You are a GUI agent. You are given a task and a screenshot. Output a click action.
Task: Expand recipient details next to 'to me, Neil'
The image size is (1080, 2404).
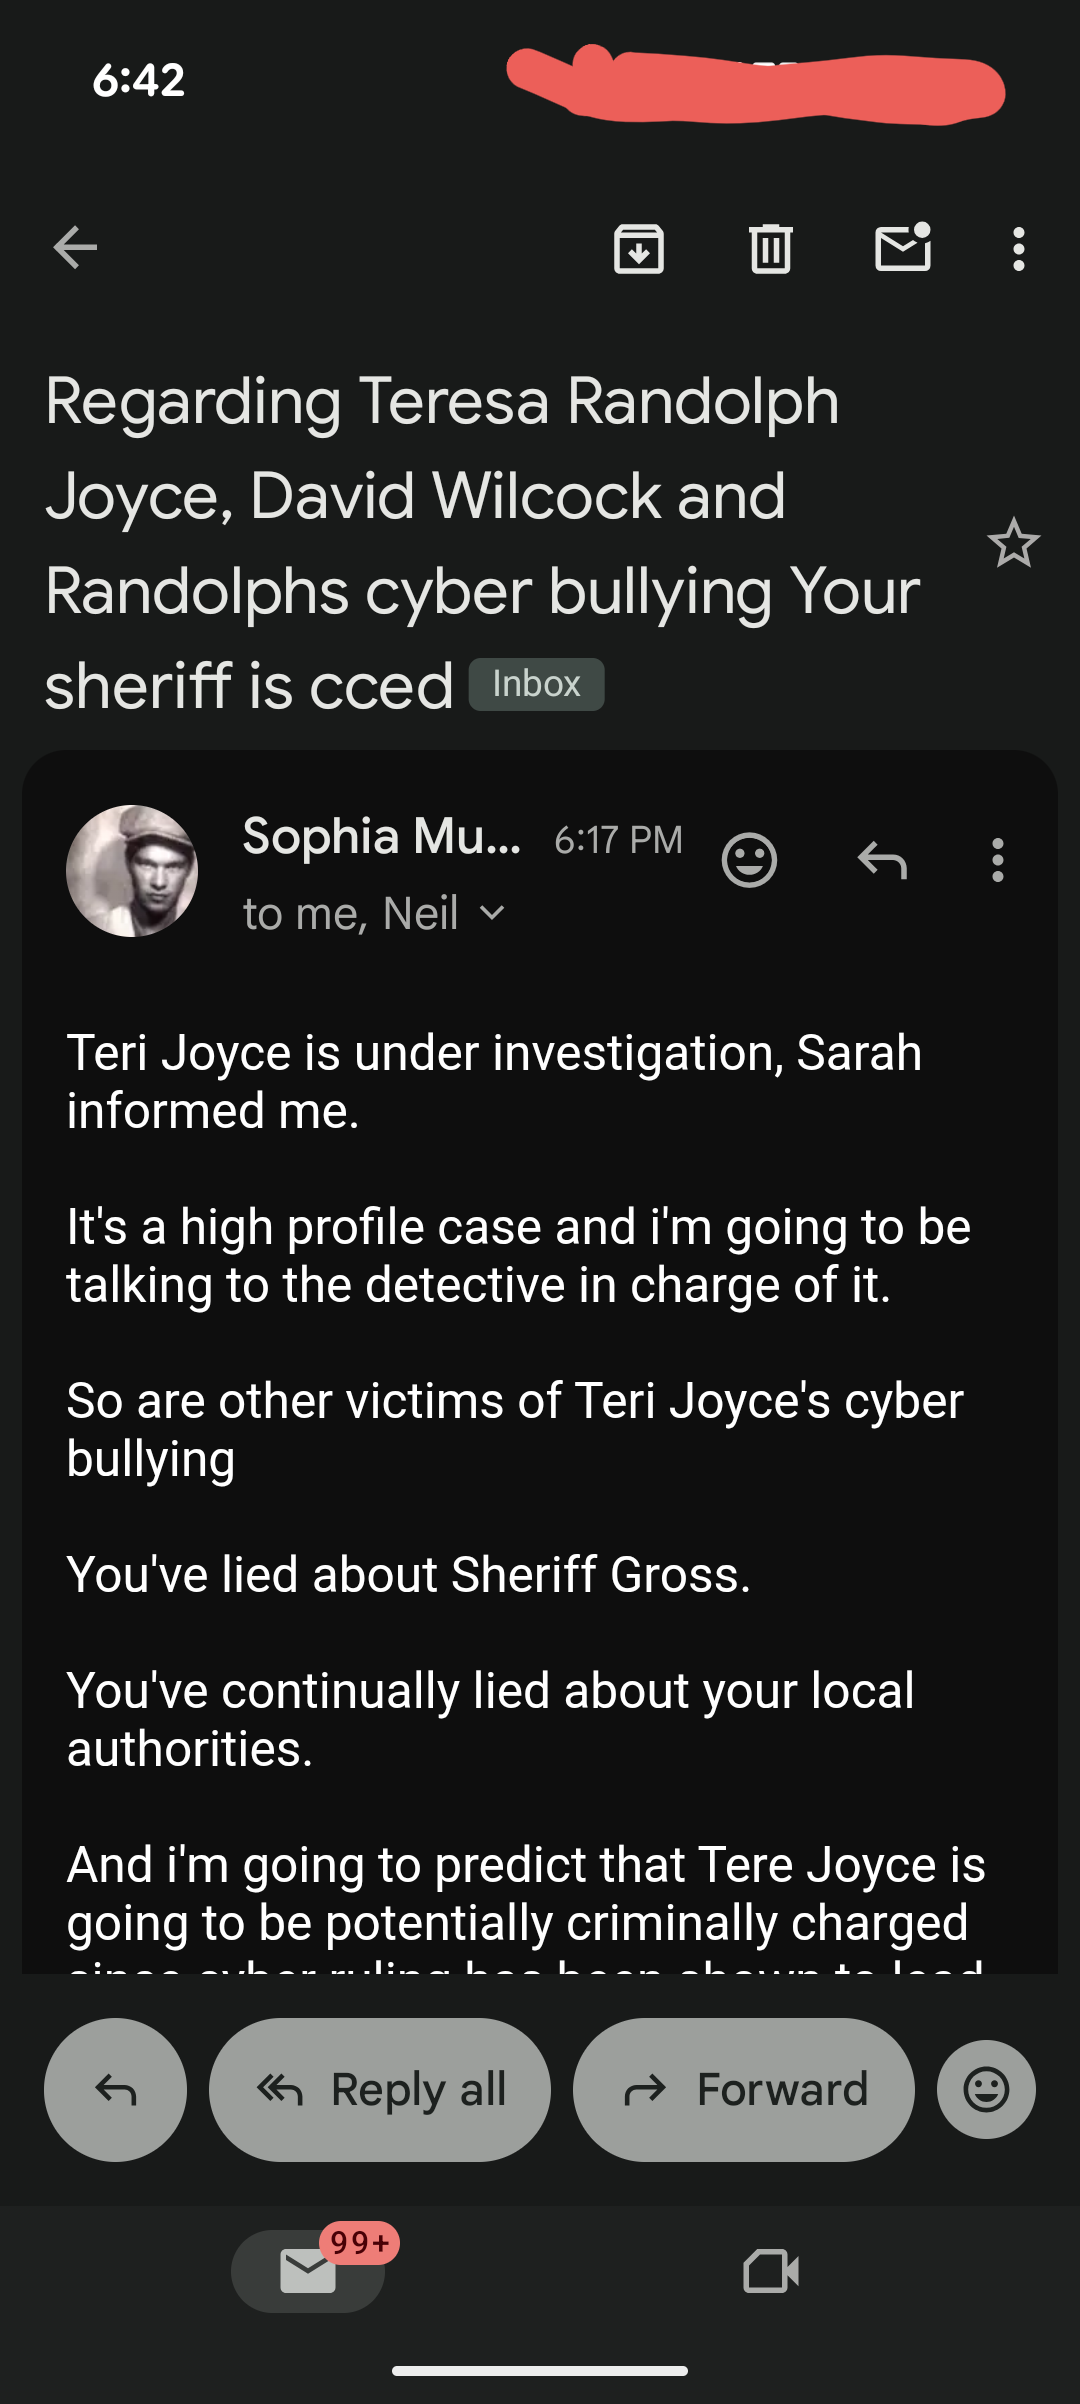(492, 913)
